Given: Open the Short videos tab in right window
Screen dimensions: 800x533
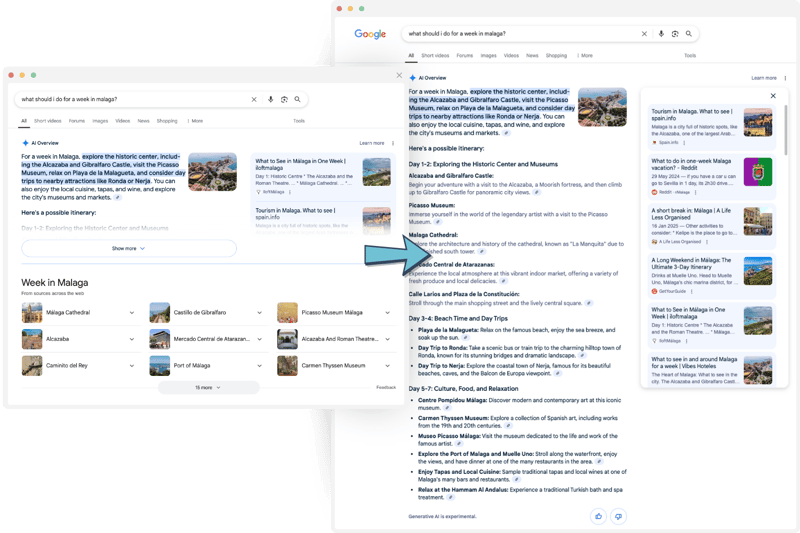Looking at the screenshot, I should 435,56.
